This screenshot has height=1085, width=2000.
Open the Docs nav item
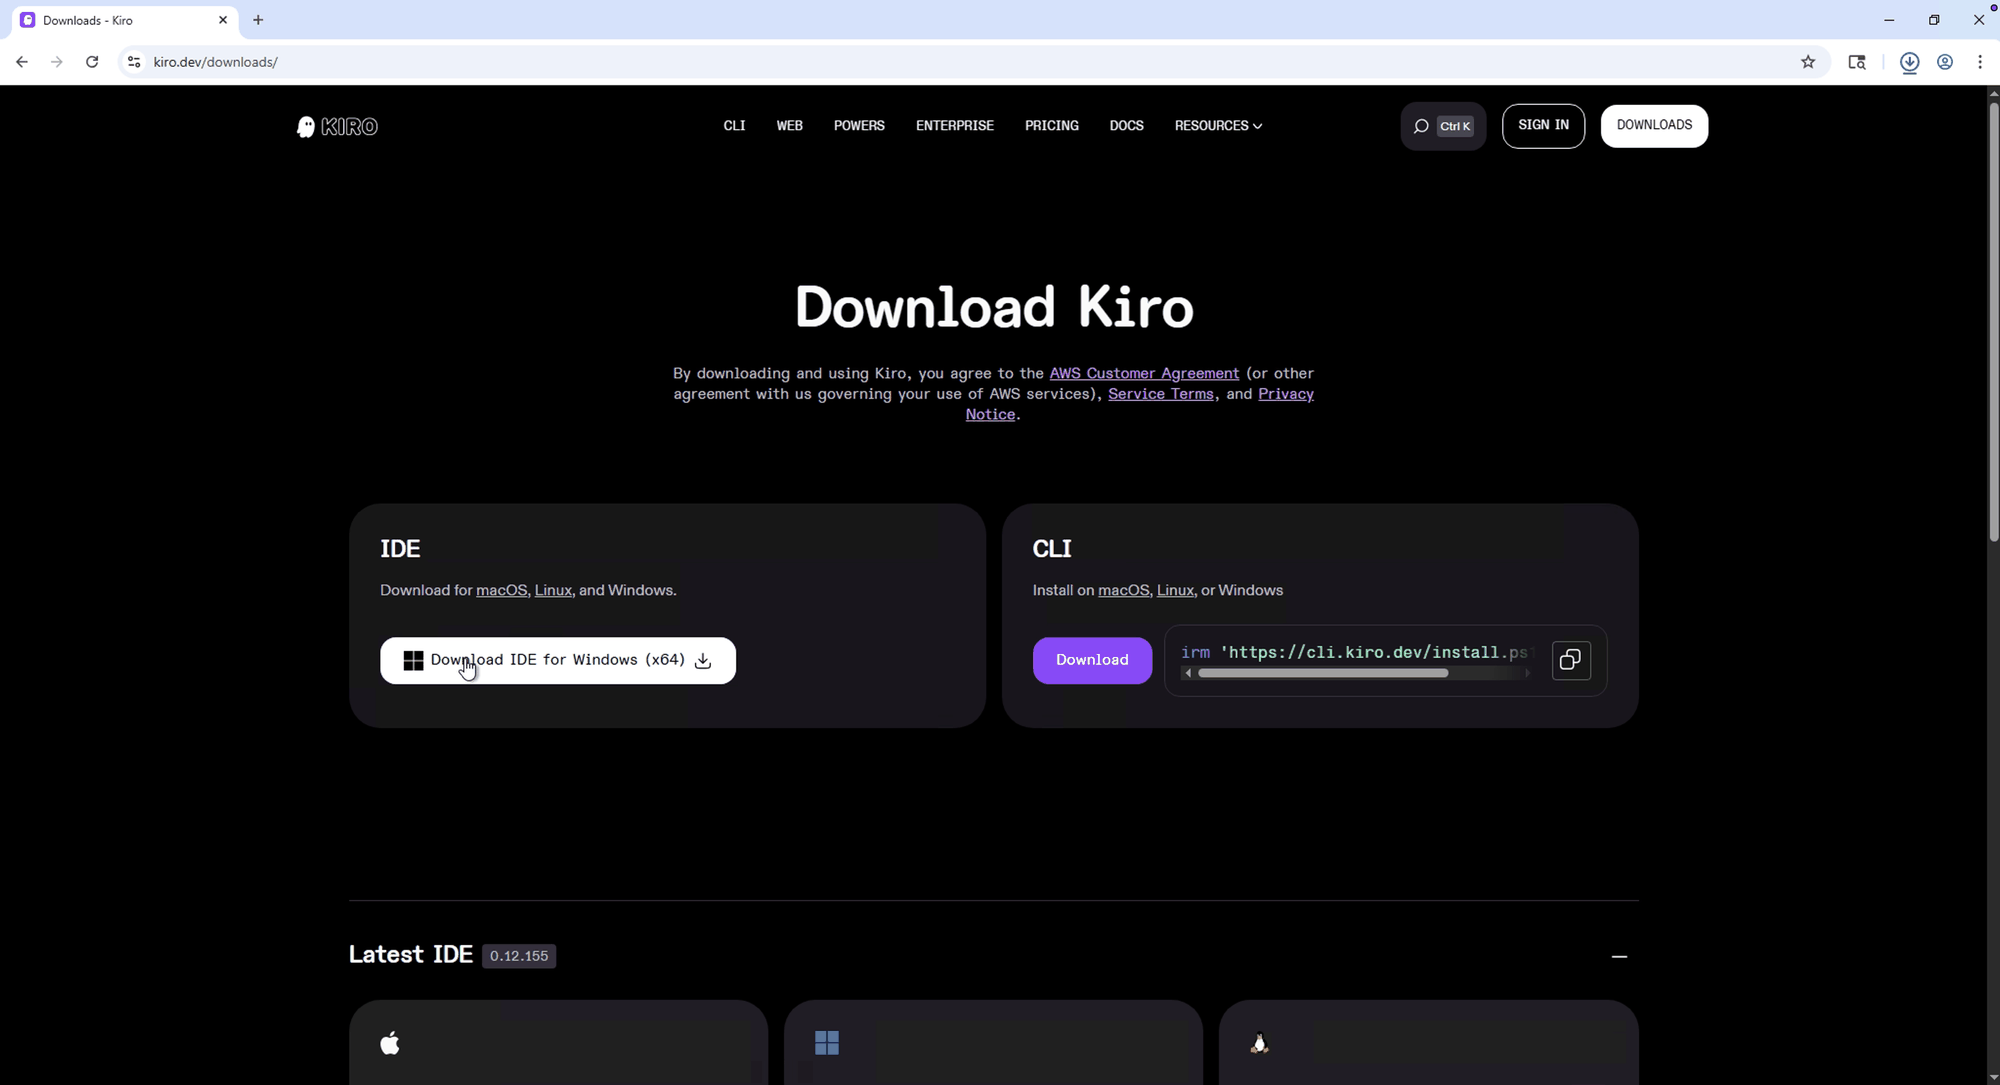pyautogui.click(x=1126, y=126)
